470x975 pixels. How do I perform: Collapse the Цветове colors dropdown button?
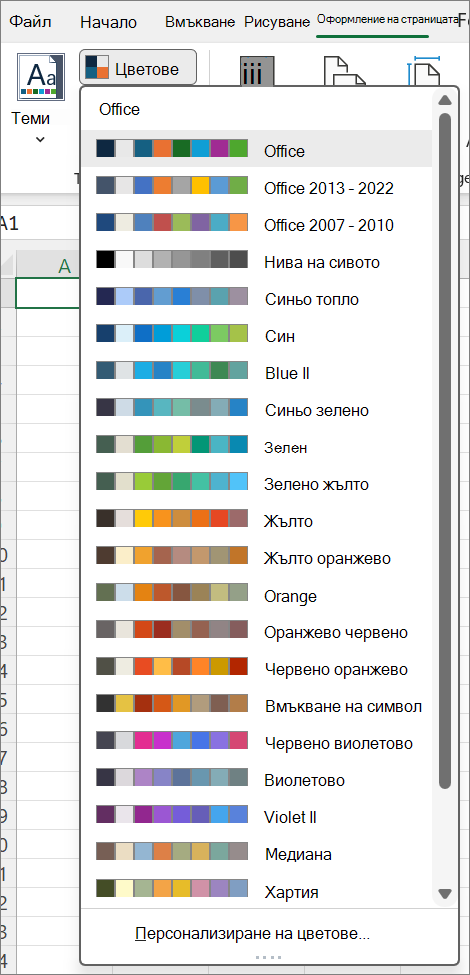click(x=138, y=68)
